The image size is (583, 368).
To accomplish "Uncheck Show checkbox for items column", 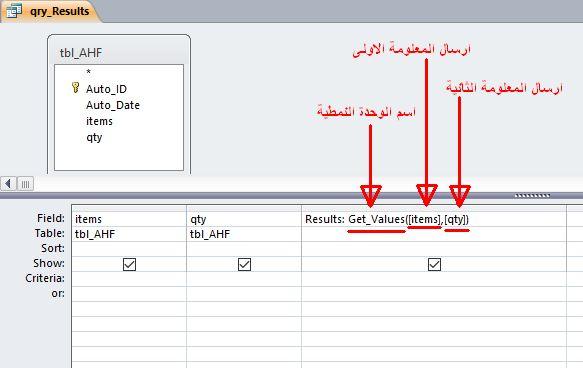I will [x=129, y=264].
